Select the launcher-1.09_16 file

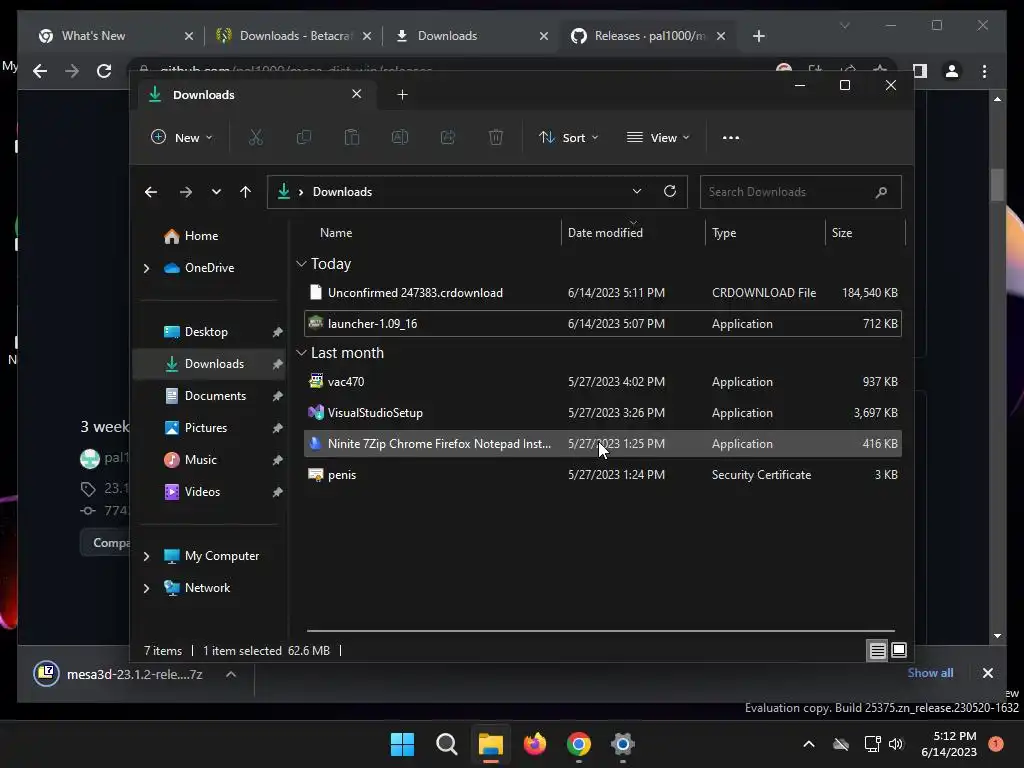tap(603, 323)
